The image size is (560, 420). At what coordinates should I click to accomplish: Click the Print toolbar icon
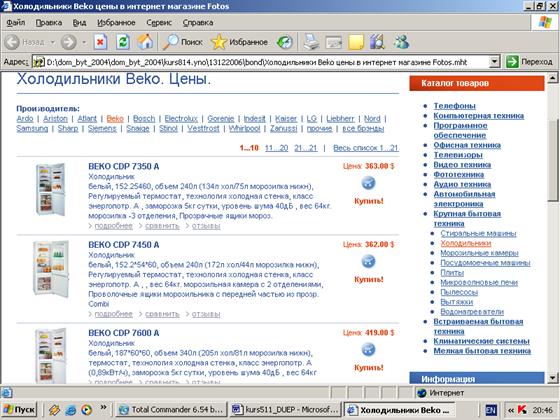point(311,42)
